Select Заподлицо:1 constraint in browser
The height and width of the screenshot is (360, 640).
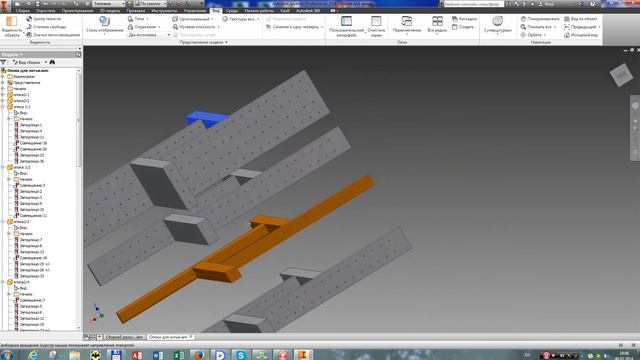tap(29, 125)
